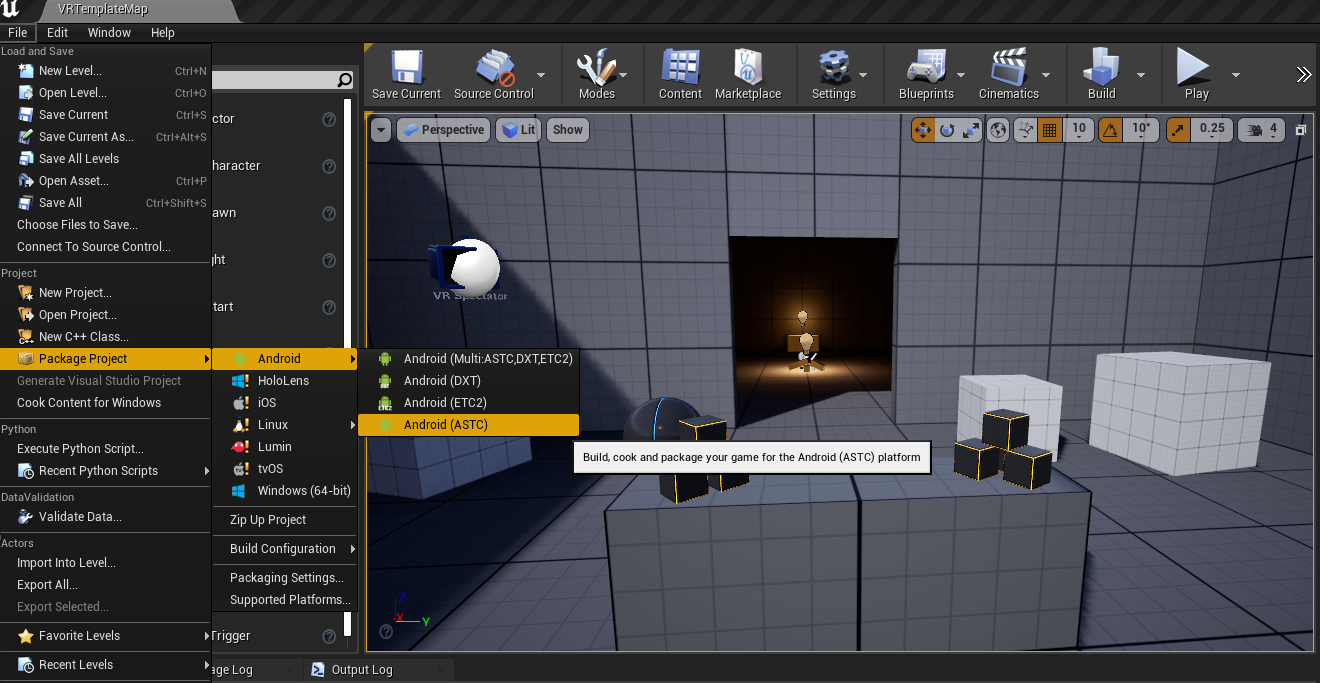Open Build options dropdown arrow
The image size is (1320, 683).
click(x=1141, y=75)
